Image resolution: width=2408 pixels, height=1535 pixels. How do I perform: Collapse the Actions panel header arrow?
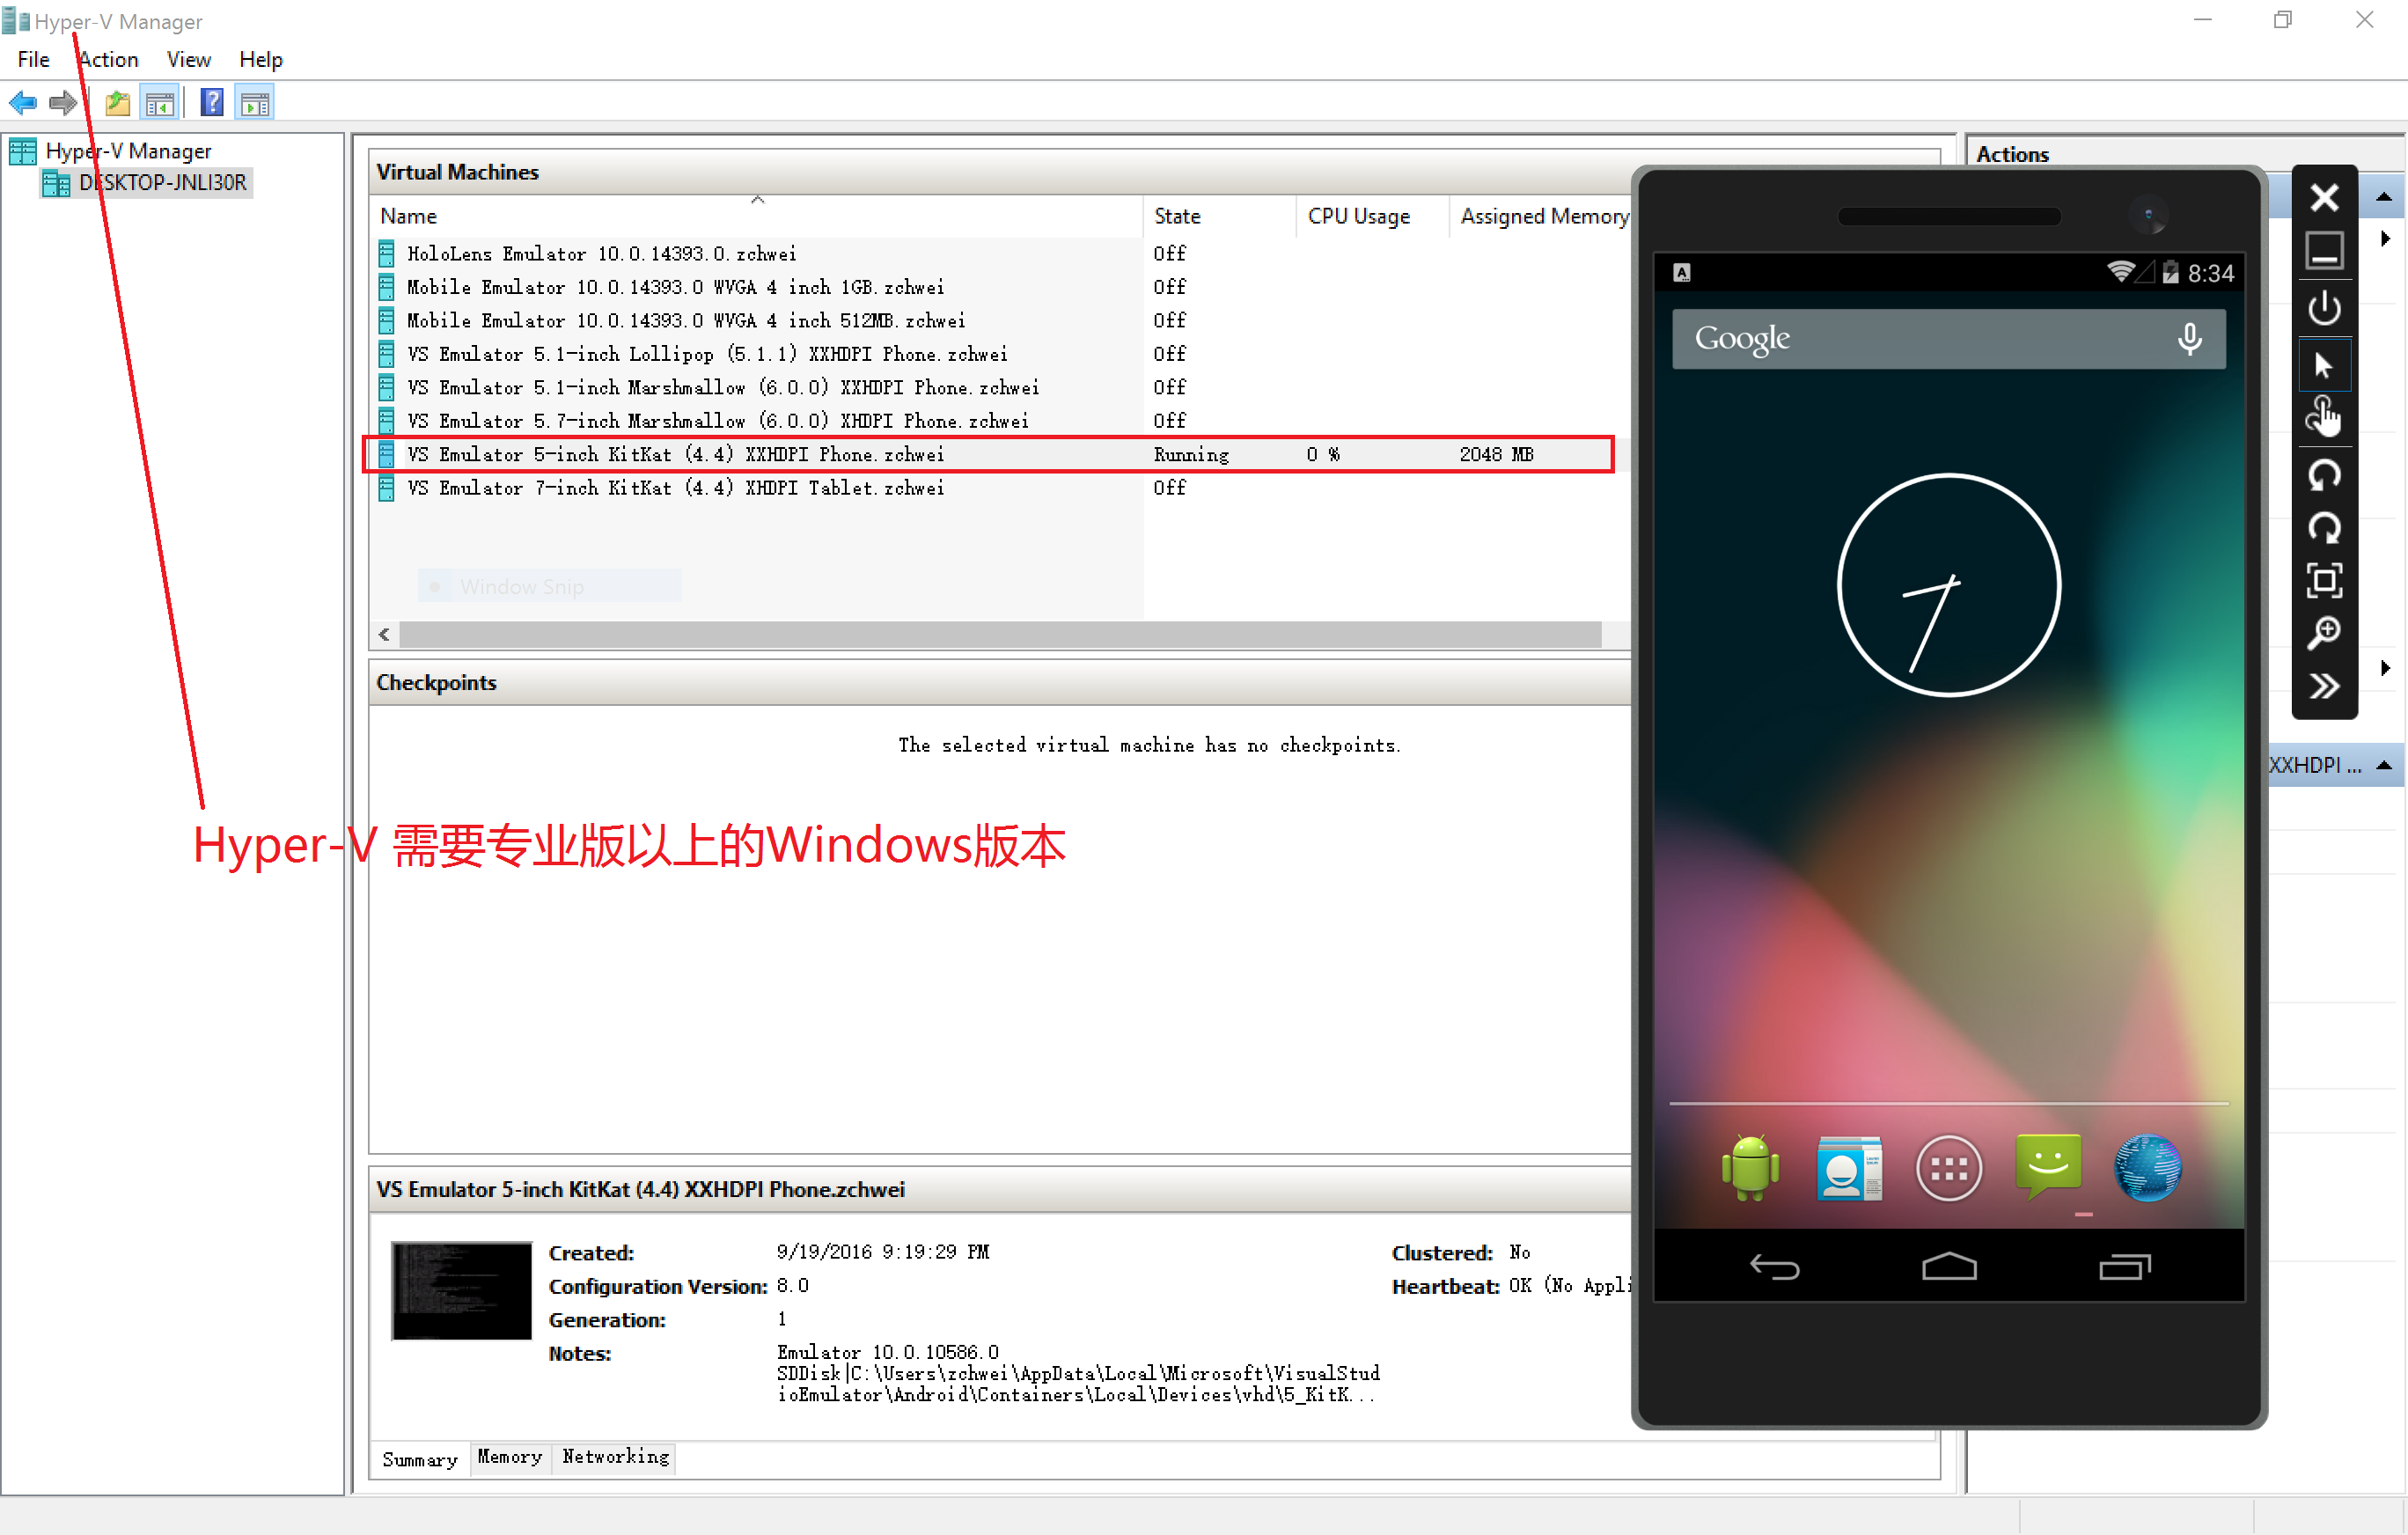coord(2384,196)
